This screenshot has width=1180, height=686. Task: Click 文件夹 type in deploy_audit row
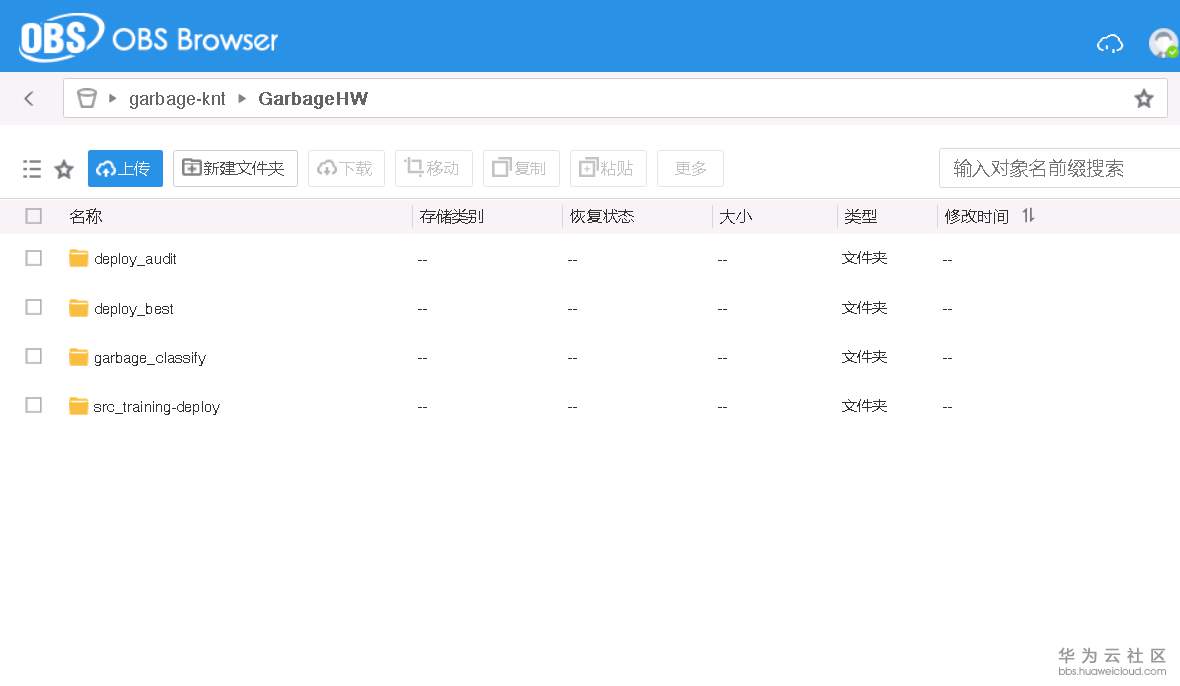tap(864, 258)
